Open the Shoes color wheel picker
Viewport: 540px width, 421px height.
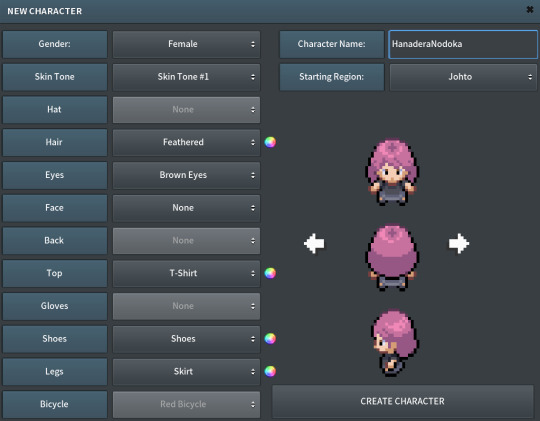(x=270, y=338)
